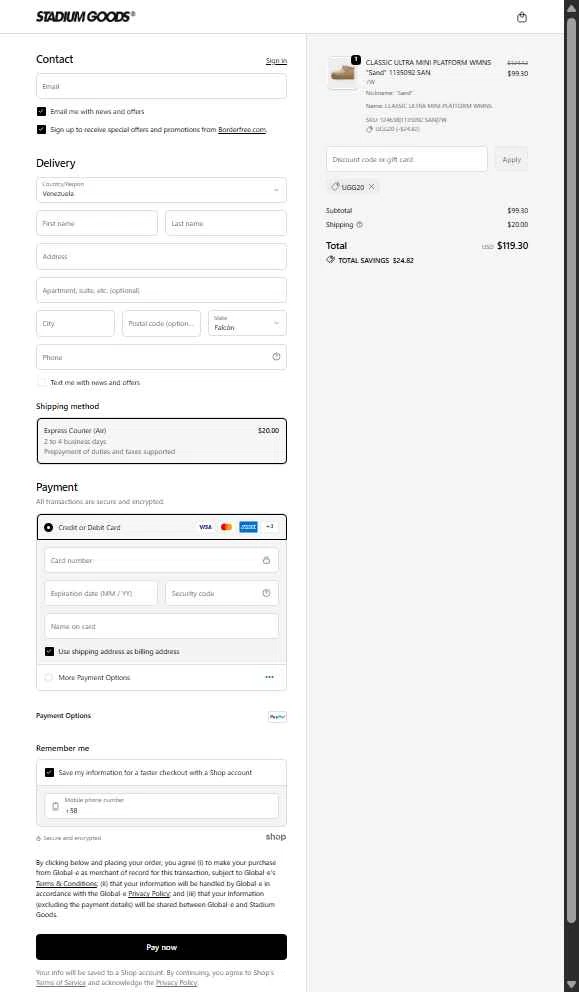Click the Visa card icon
This screenshot has height=992, width=579.
[x=205, y=527]
